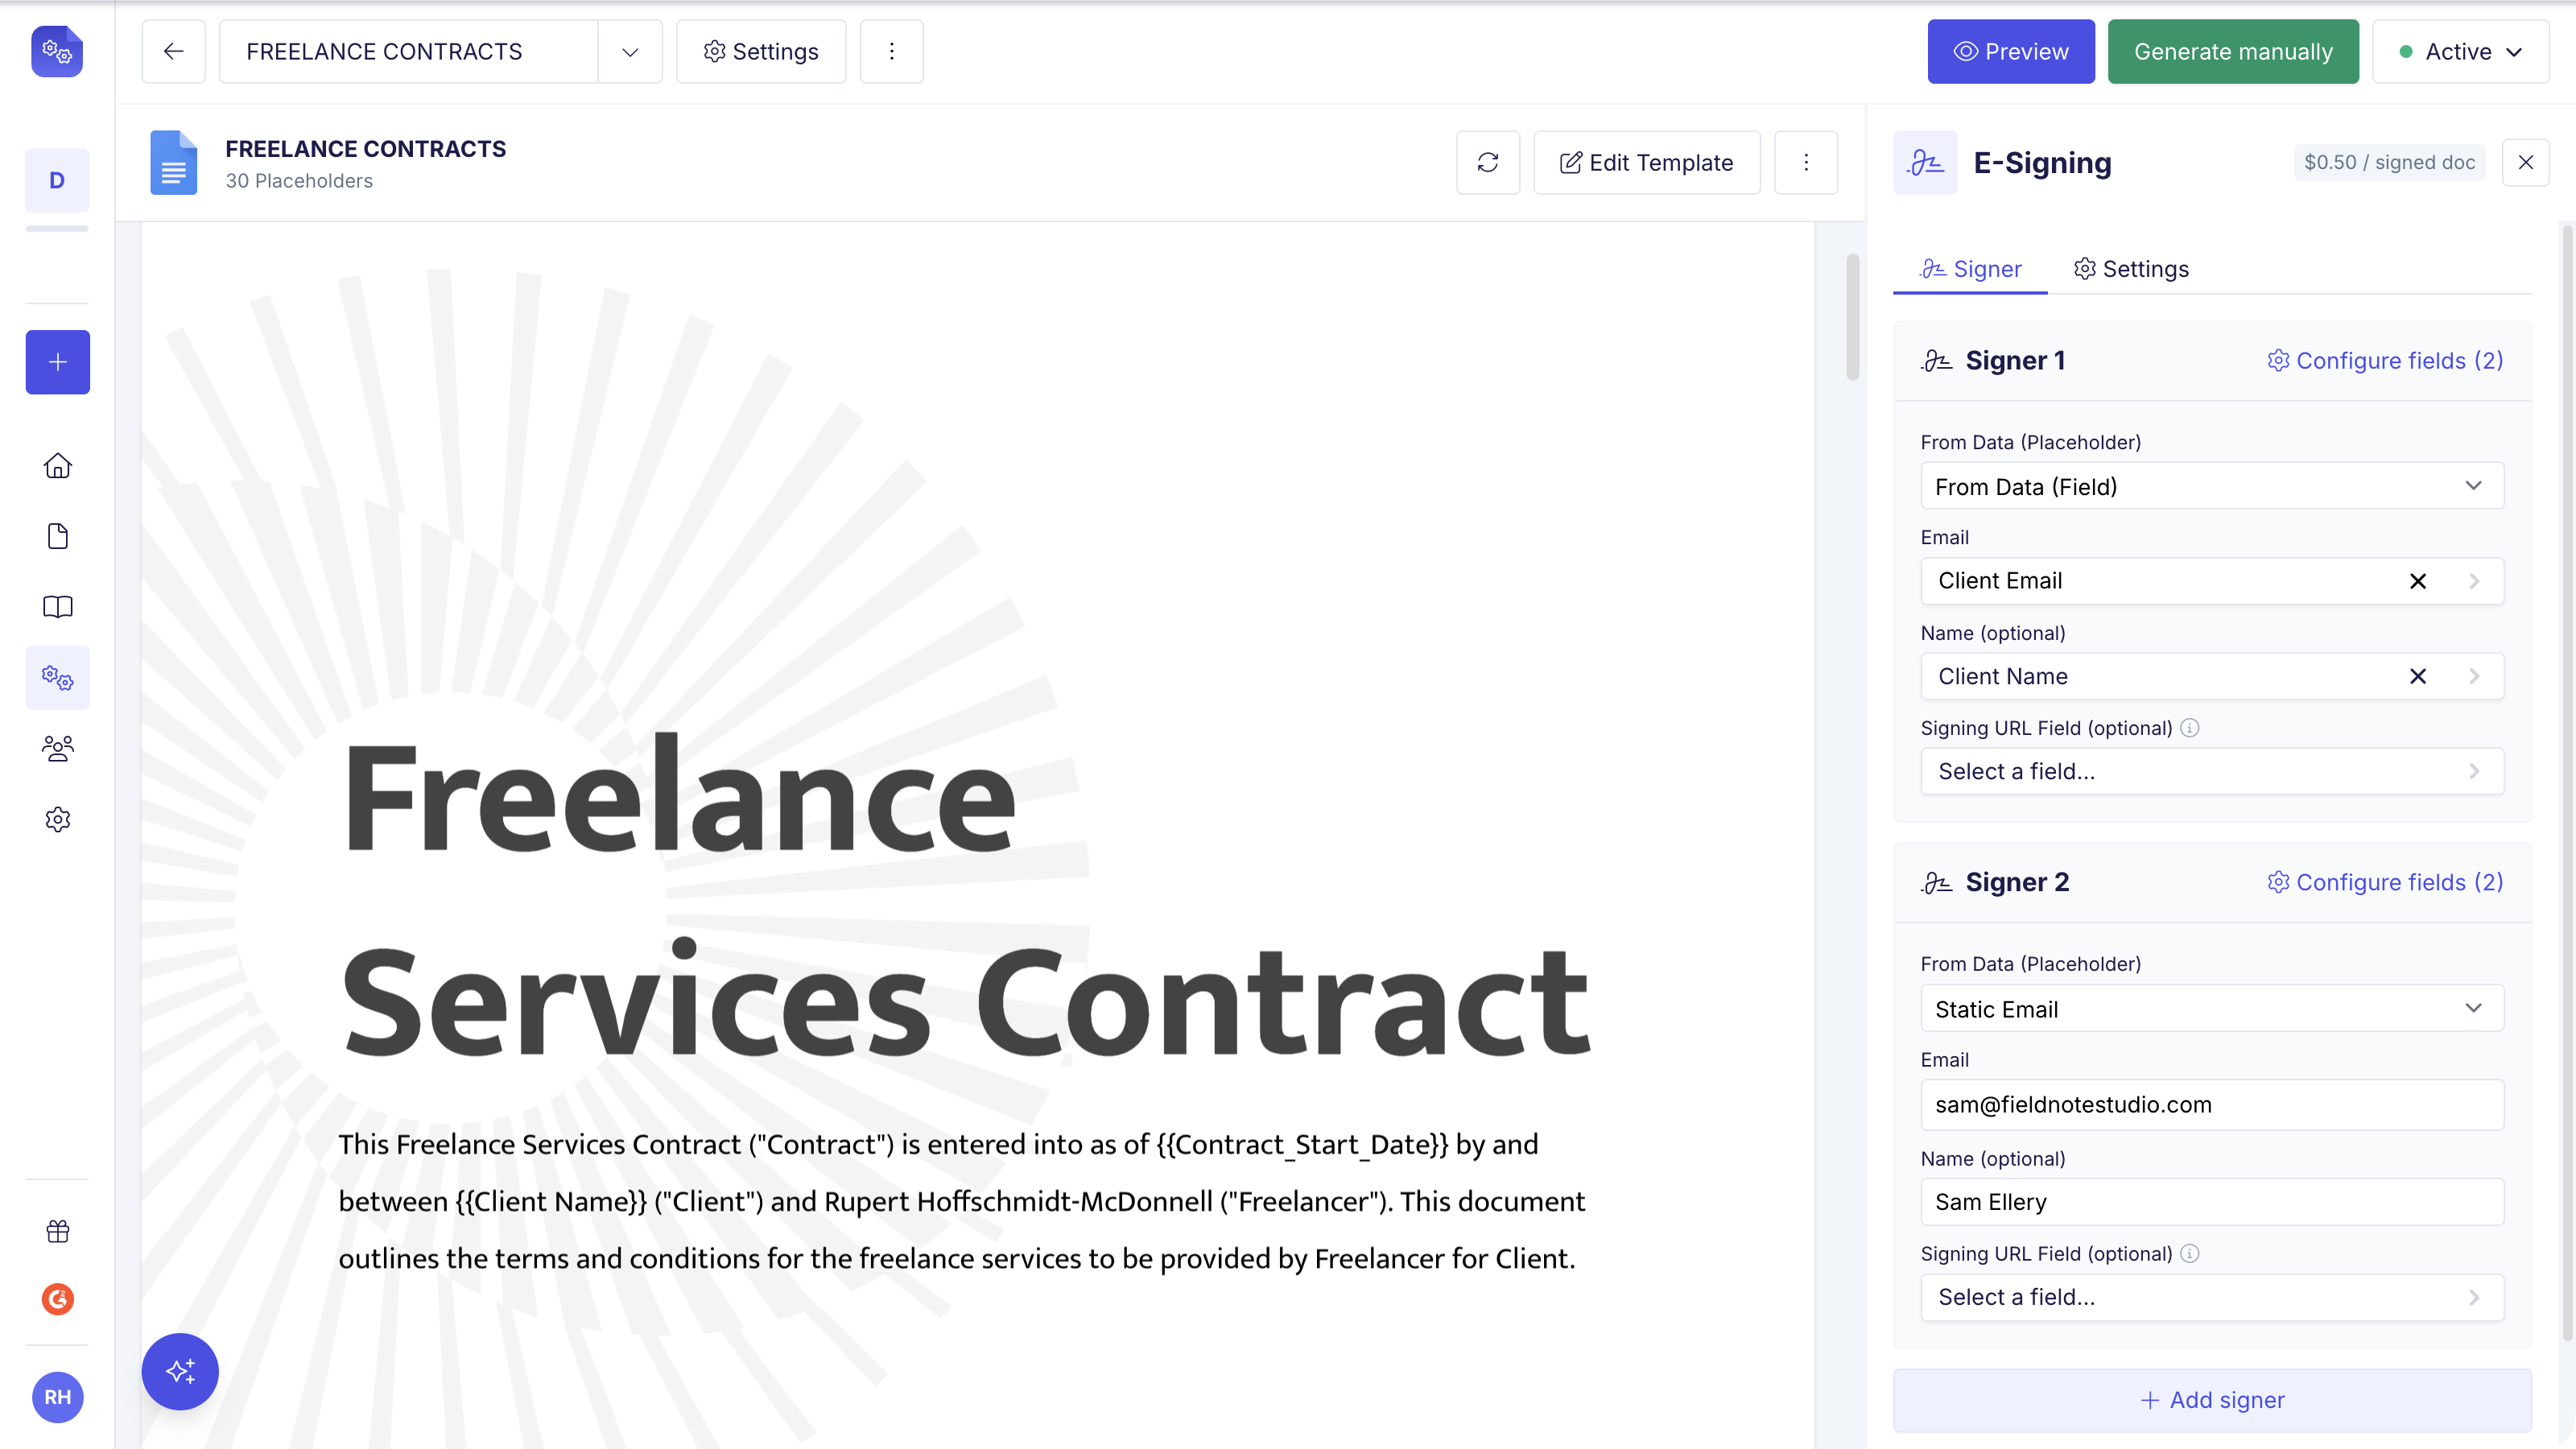Switch to the Signer tab
This screenshot has height=1449, width=2576.
click(x=1970, y=269)
